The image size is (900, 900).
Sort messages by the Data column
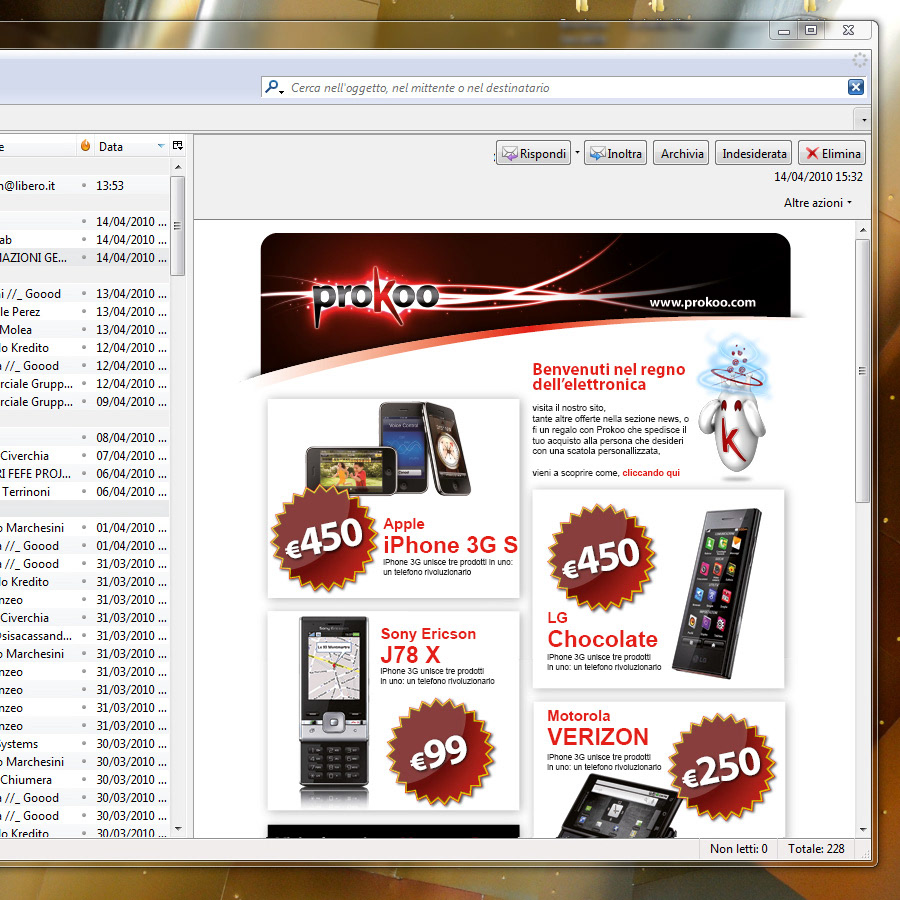point(131,147)
